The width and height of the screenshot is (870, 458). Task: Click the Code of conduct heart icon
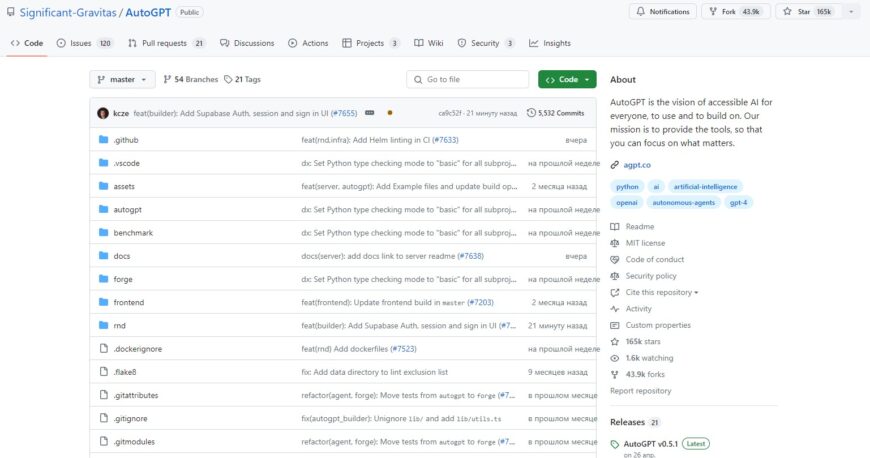pos(615,259)
